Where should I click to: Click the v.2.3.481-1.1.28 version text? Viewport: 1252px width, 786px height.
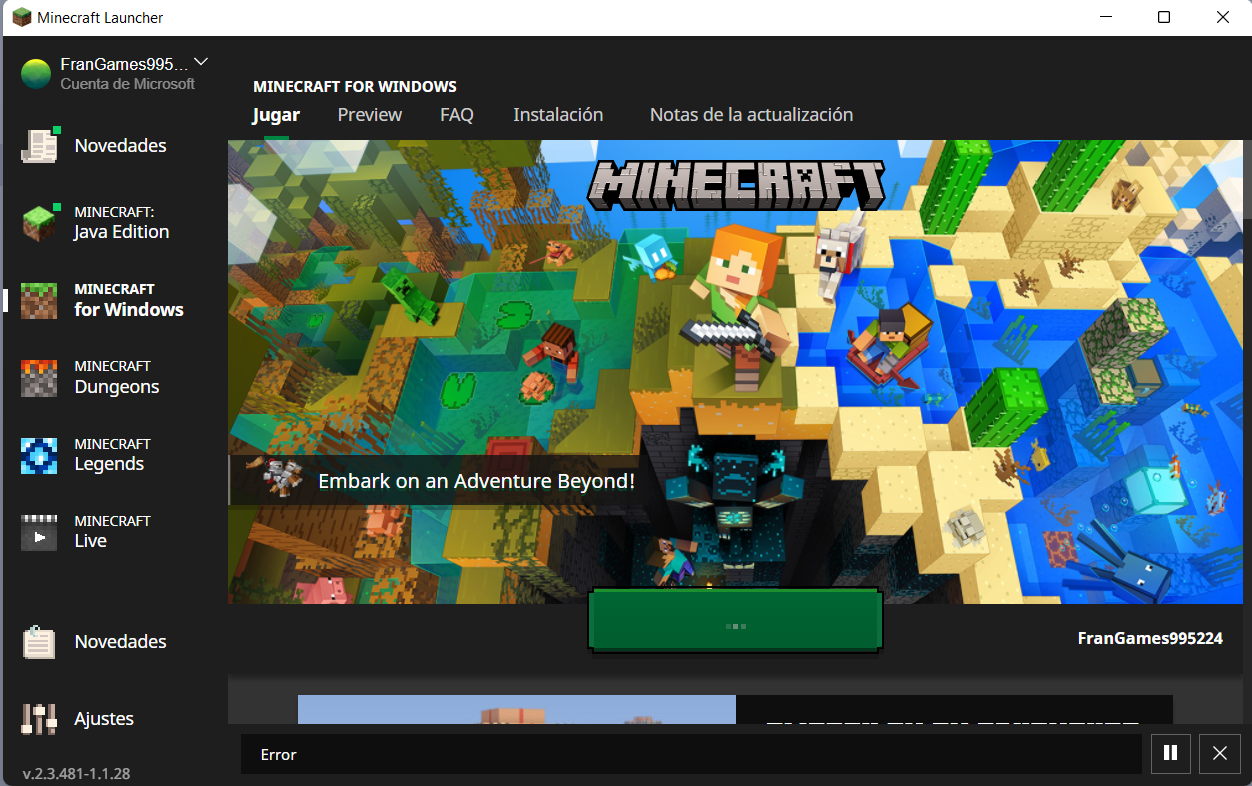76,774
